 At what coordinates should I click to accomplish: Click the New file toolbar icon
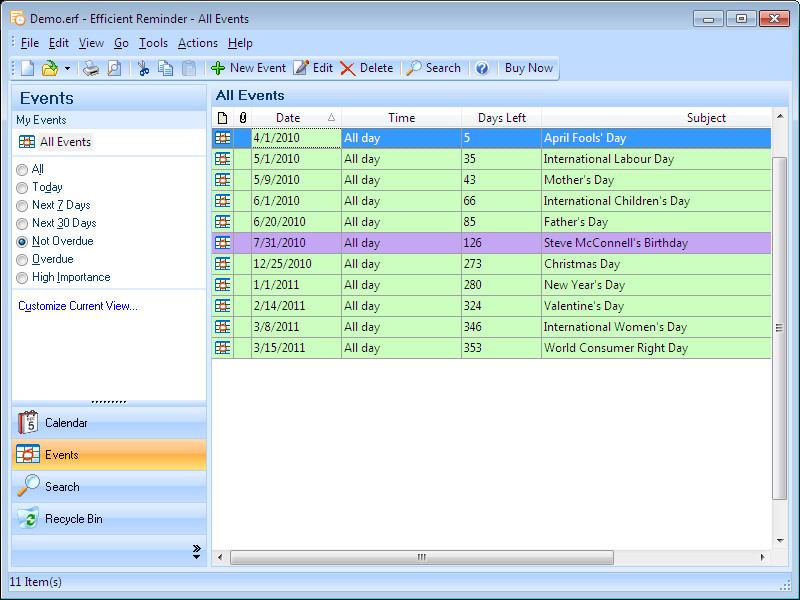[x=28, y=68]
